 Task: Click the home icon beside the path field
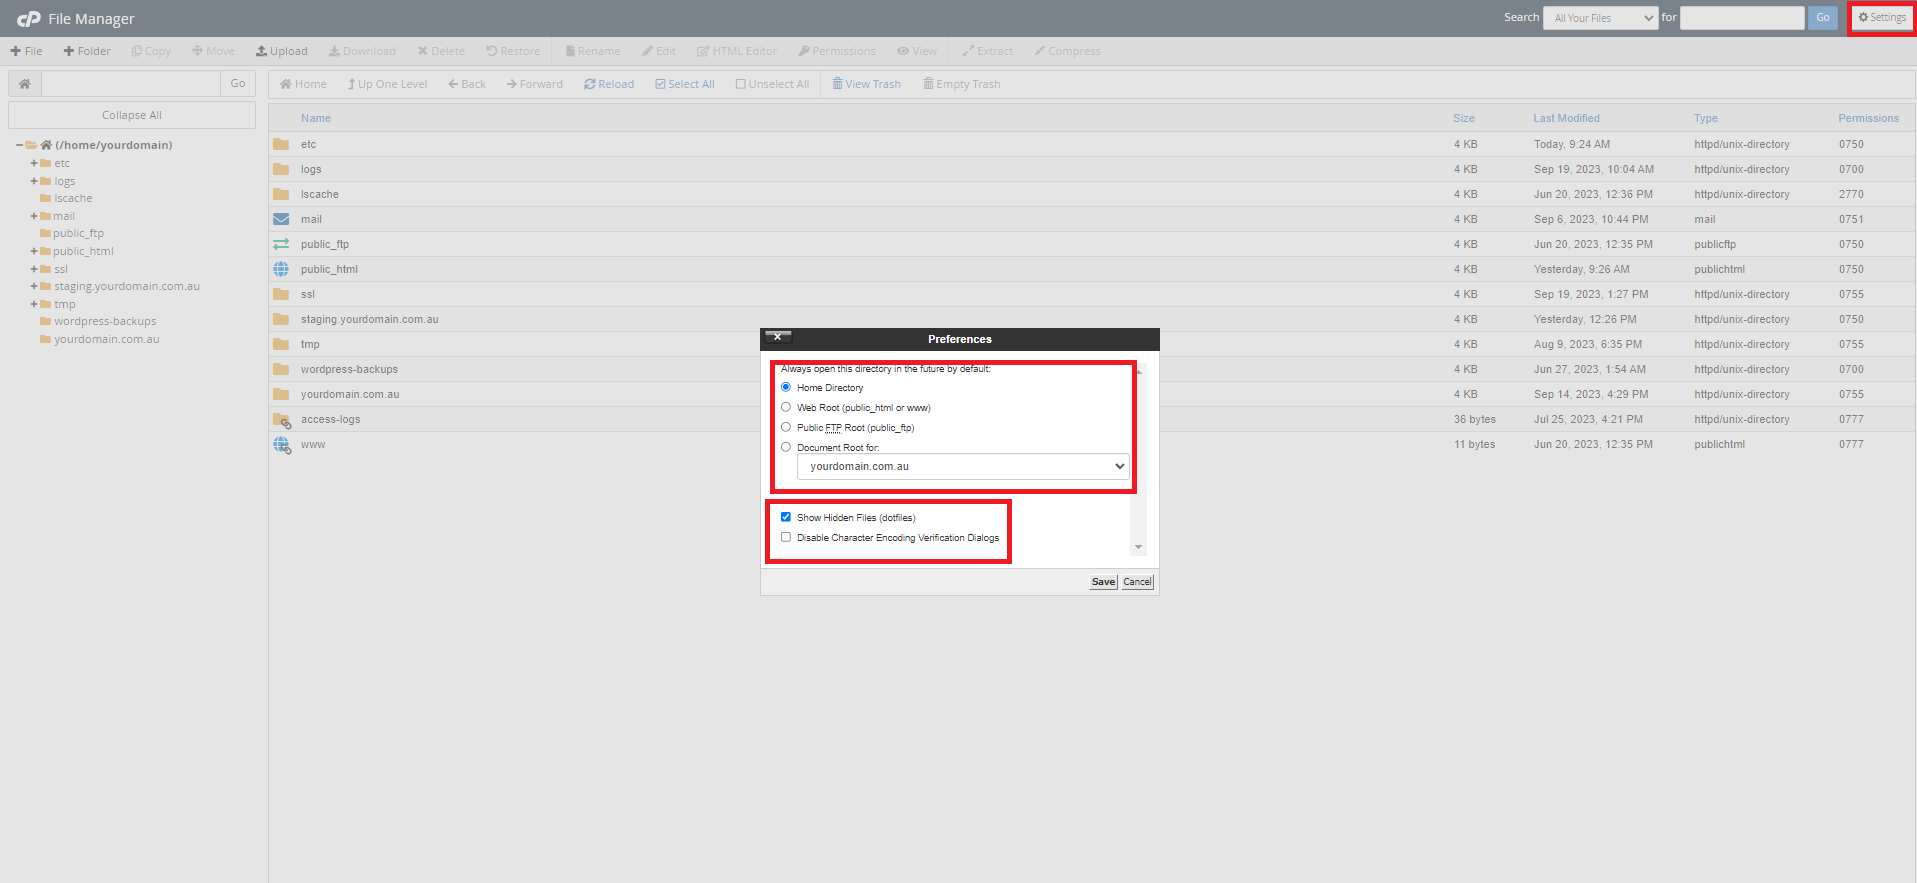(x=25, y=84)
